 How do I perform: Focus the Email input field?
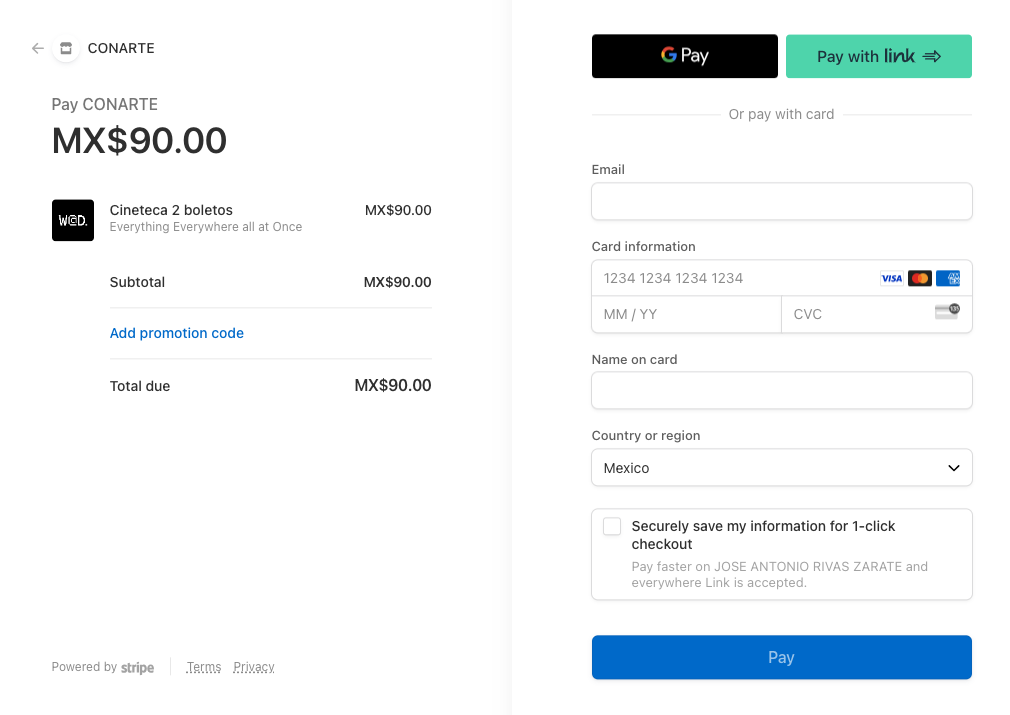(x=781, y=201)
